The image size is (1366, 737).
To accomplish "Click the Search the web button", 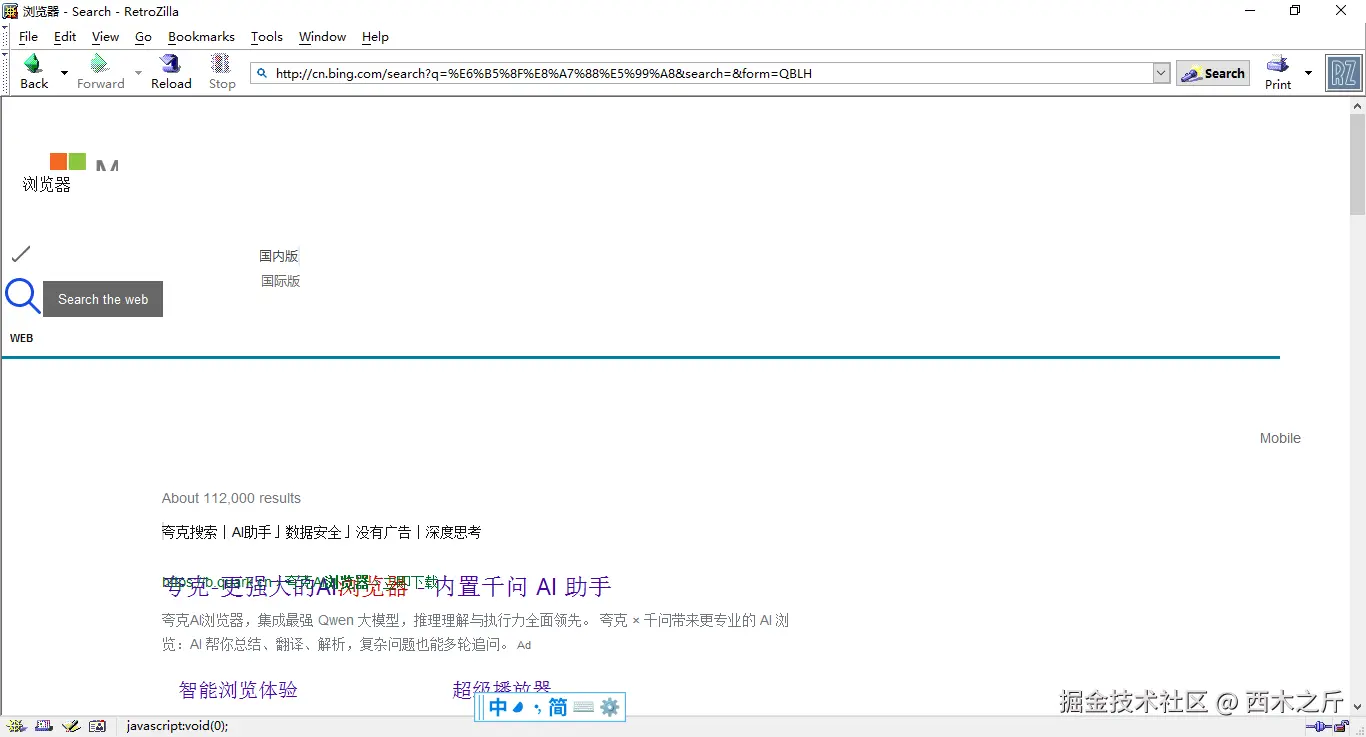I will [103, 299].
